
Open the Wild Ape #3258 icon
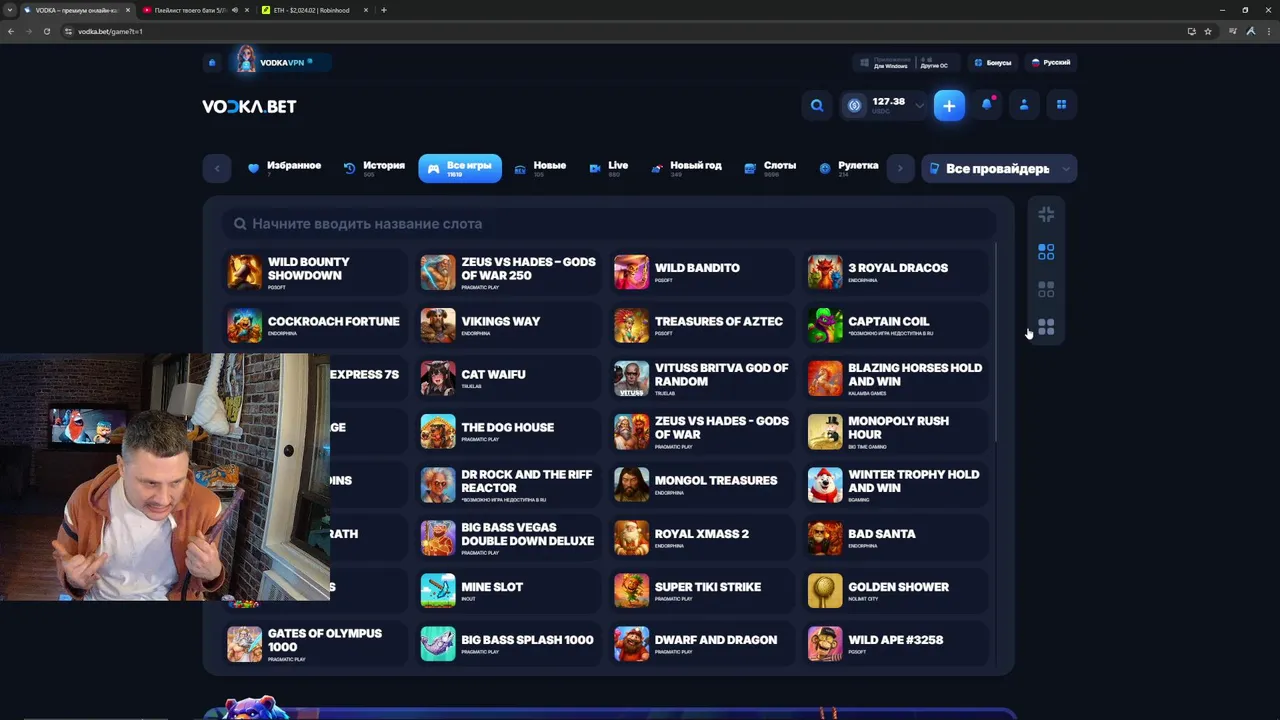(825, 644)
